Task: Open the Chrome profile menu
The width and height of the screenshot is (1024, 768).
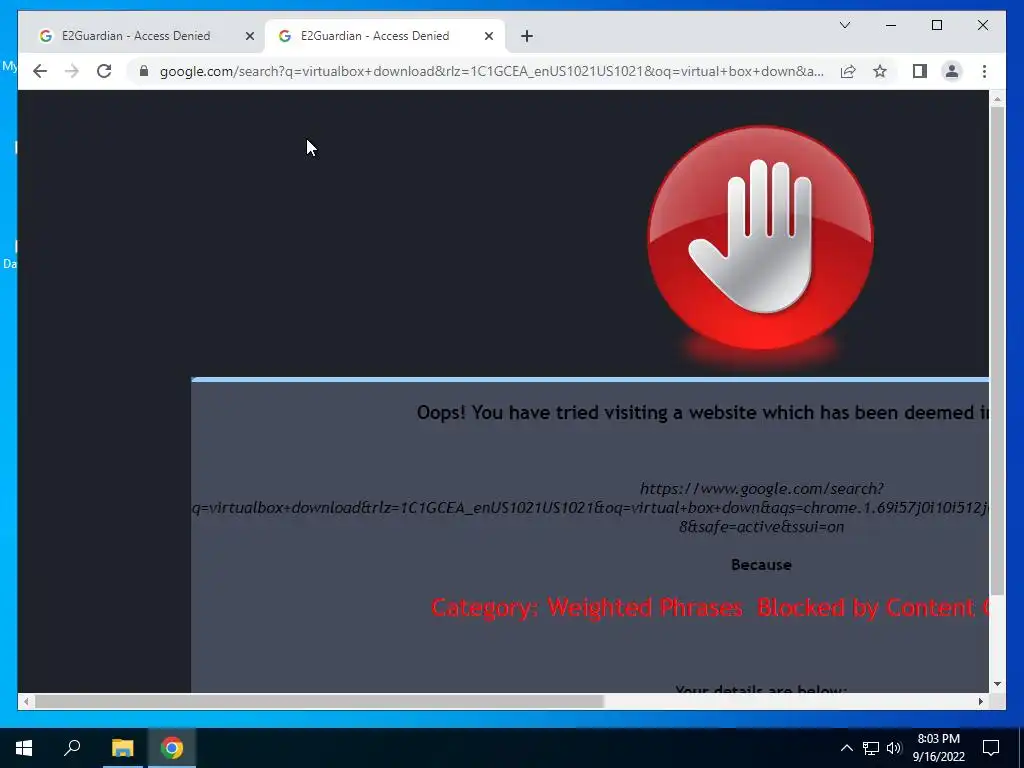Action: coord(952,71)
